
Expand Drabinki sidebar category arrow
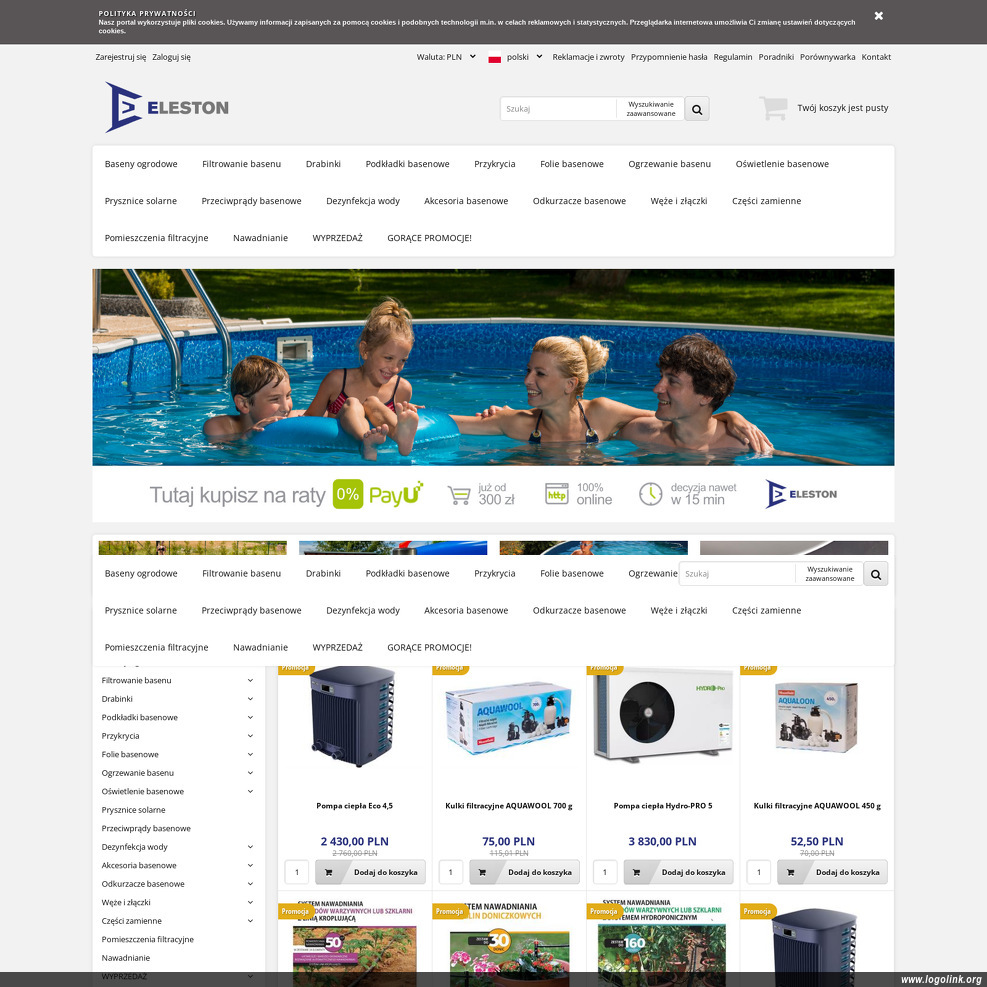pos(251,699)
